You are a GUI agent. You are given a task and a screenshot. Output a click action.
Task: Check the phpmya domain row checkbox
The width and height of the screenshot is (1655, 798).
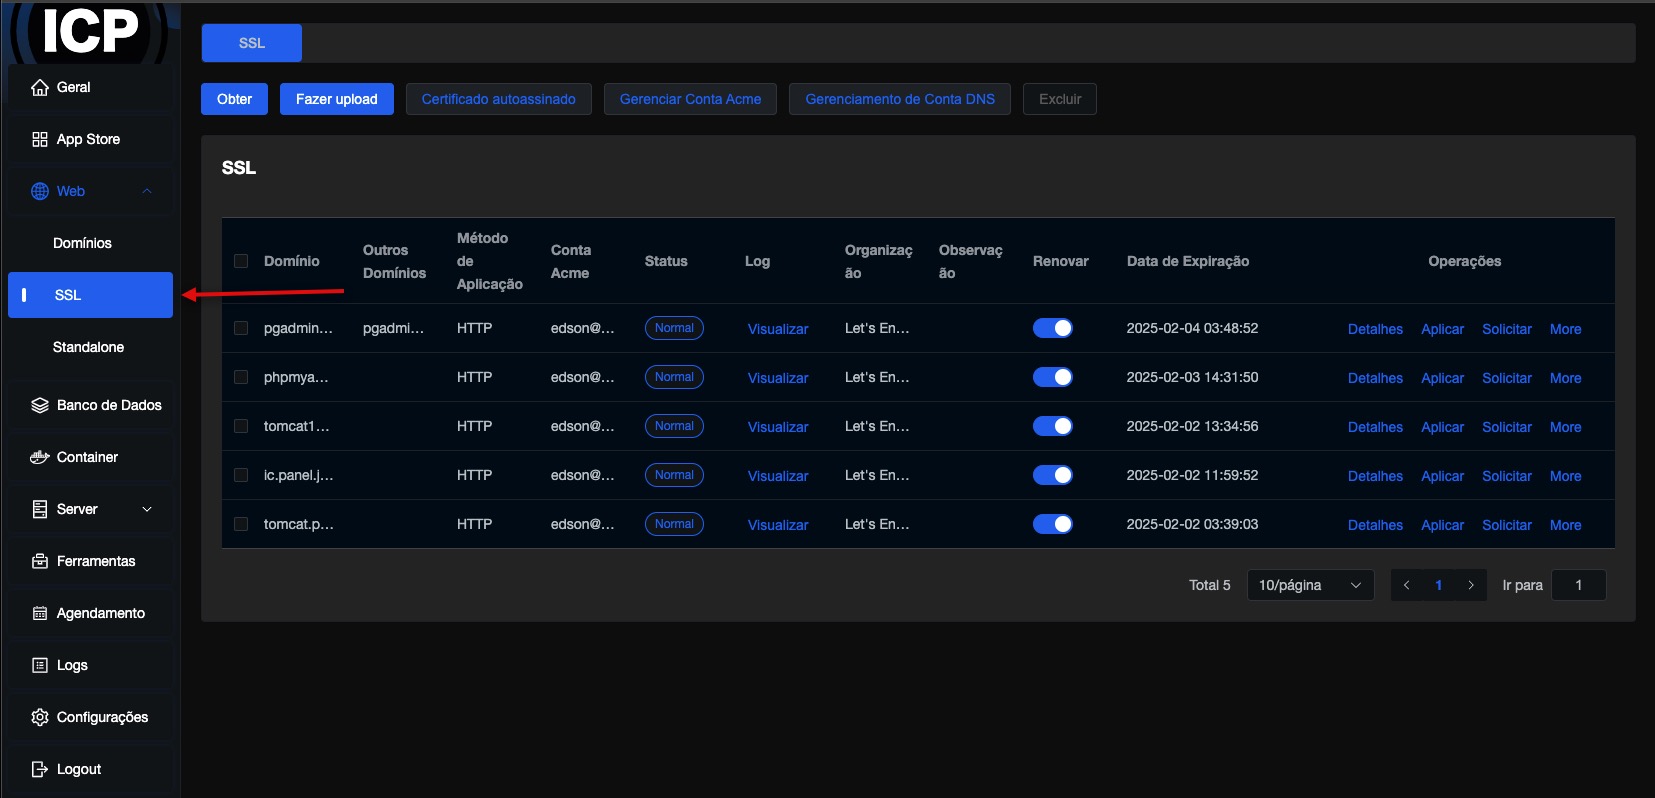click(241, 377)
